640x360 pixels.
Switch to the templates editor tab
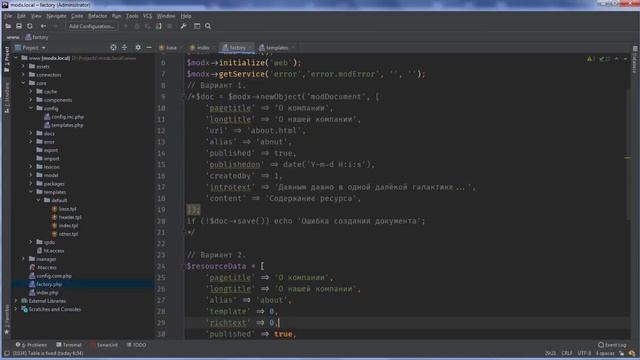pyautogui.click(x=276, y=48)
